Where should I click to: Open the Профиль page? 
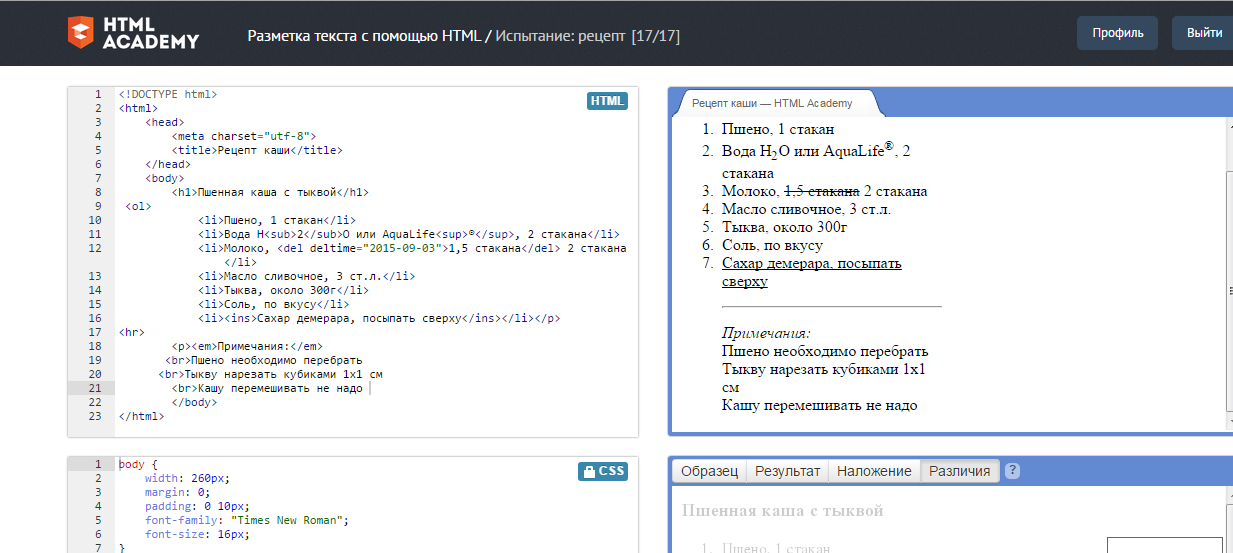[x=1117, y=33]
